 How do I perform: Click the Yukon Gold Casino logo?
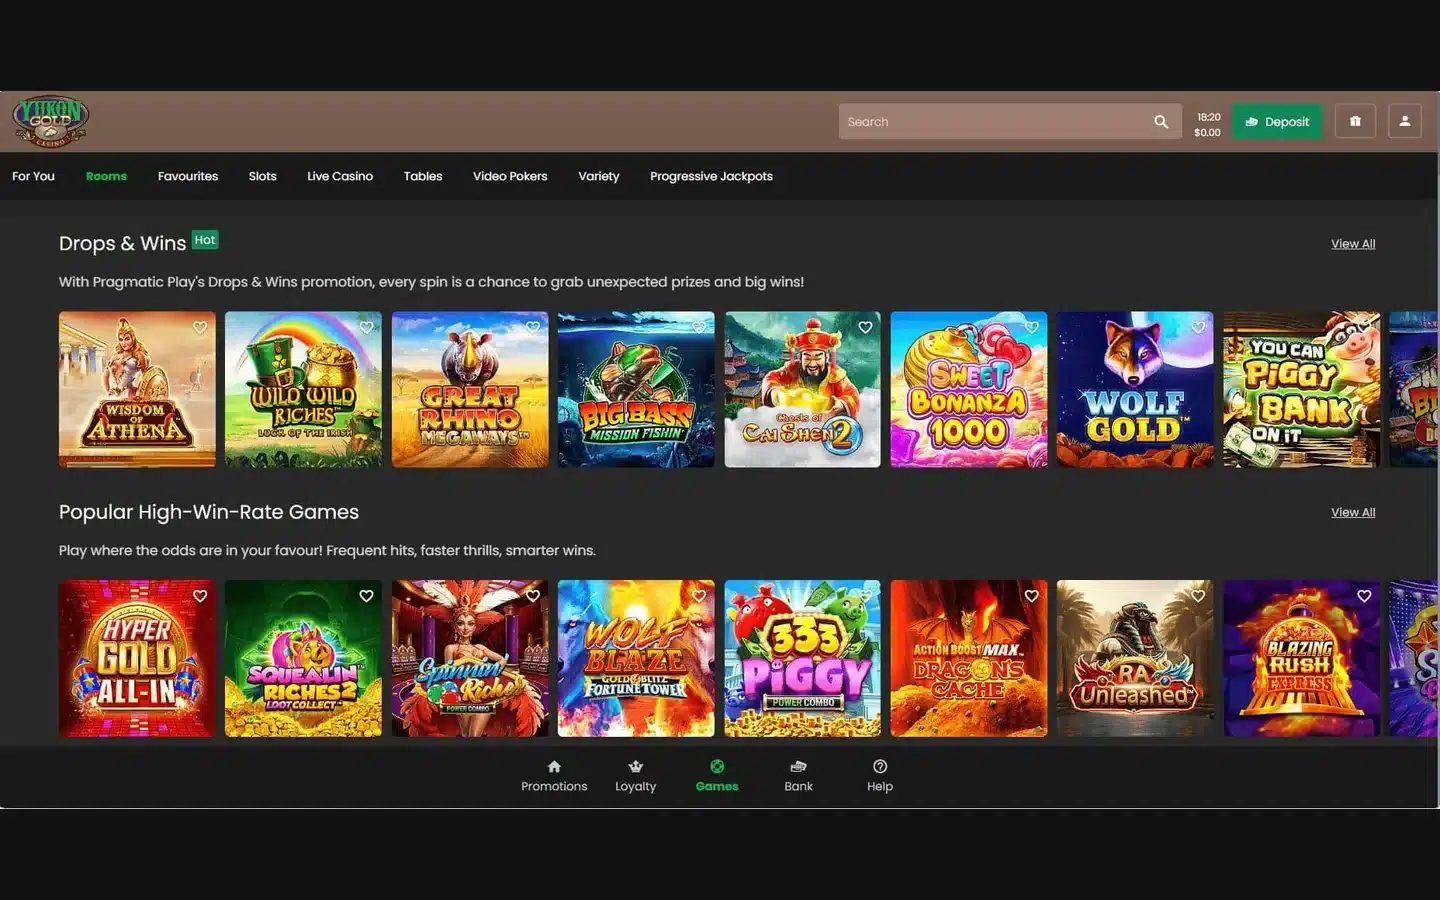50,121
